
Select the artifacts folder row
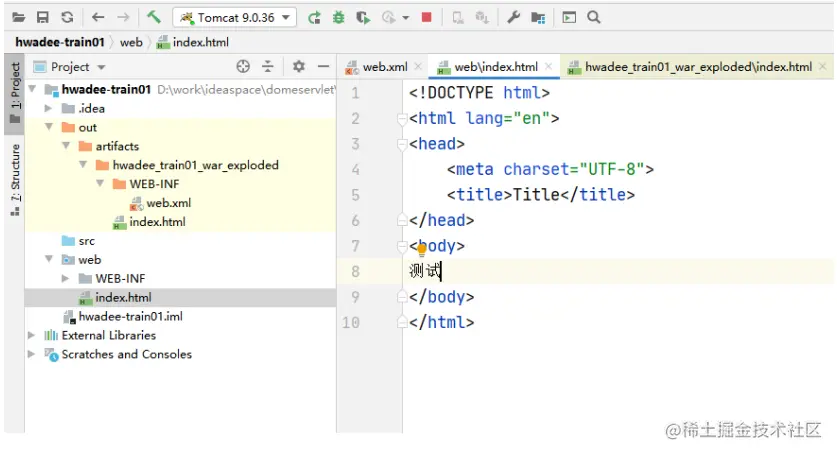(x=180, y=146)
